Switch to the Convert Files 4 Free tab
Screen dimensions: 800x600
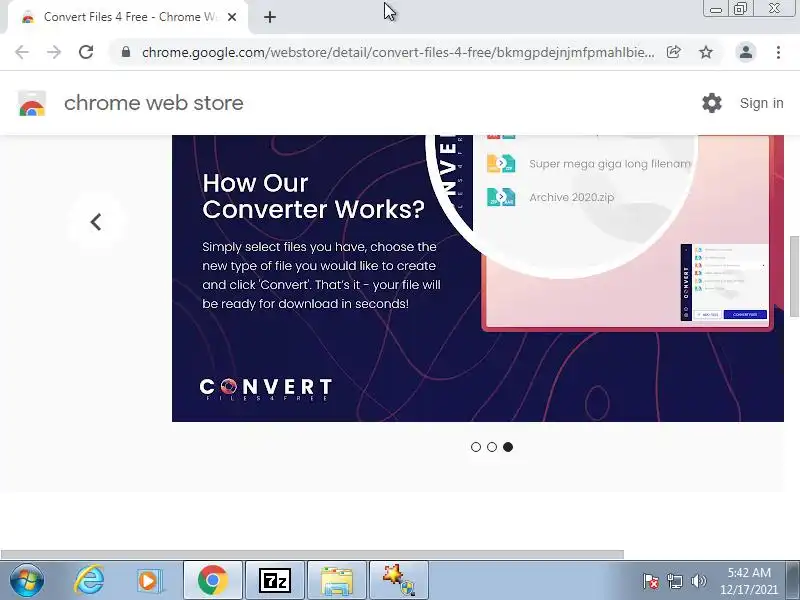pyautogui.click(x=128, y=17)
